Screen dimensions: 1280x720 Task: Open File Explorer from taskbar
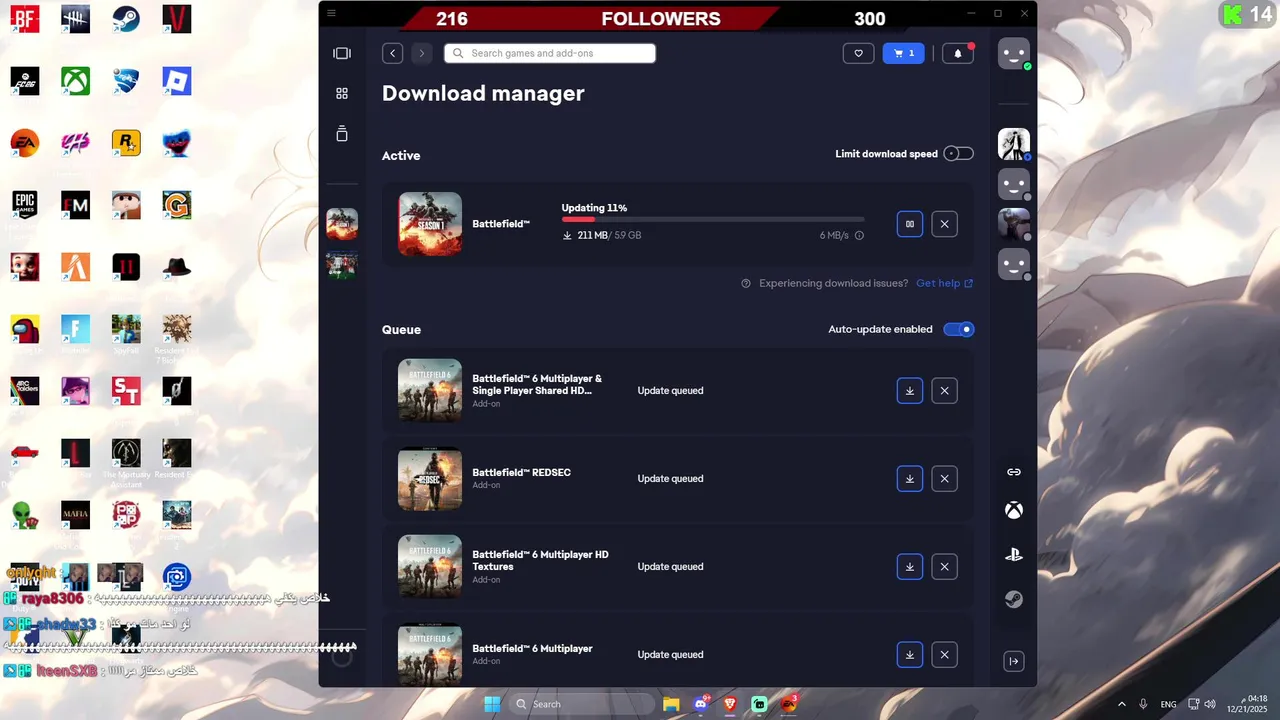point(671,704)
